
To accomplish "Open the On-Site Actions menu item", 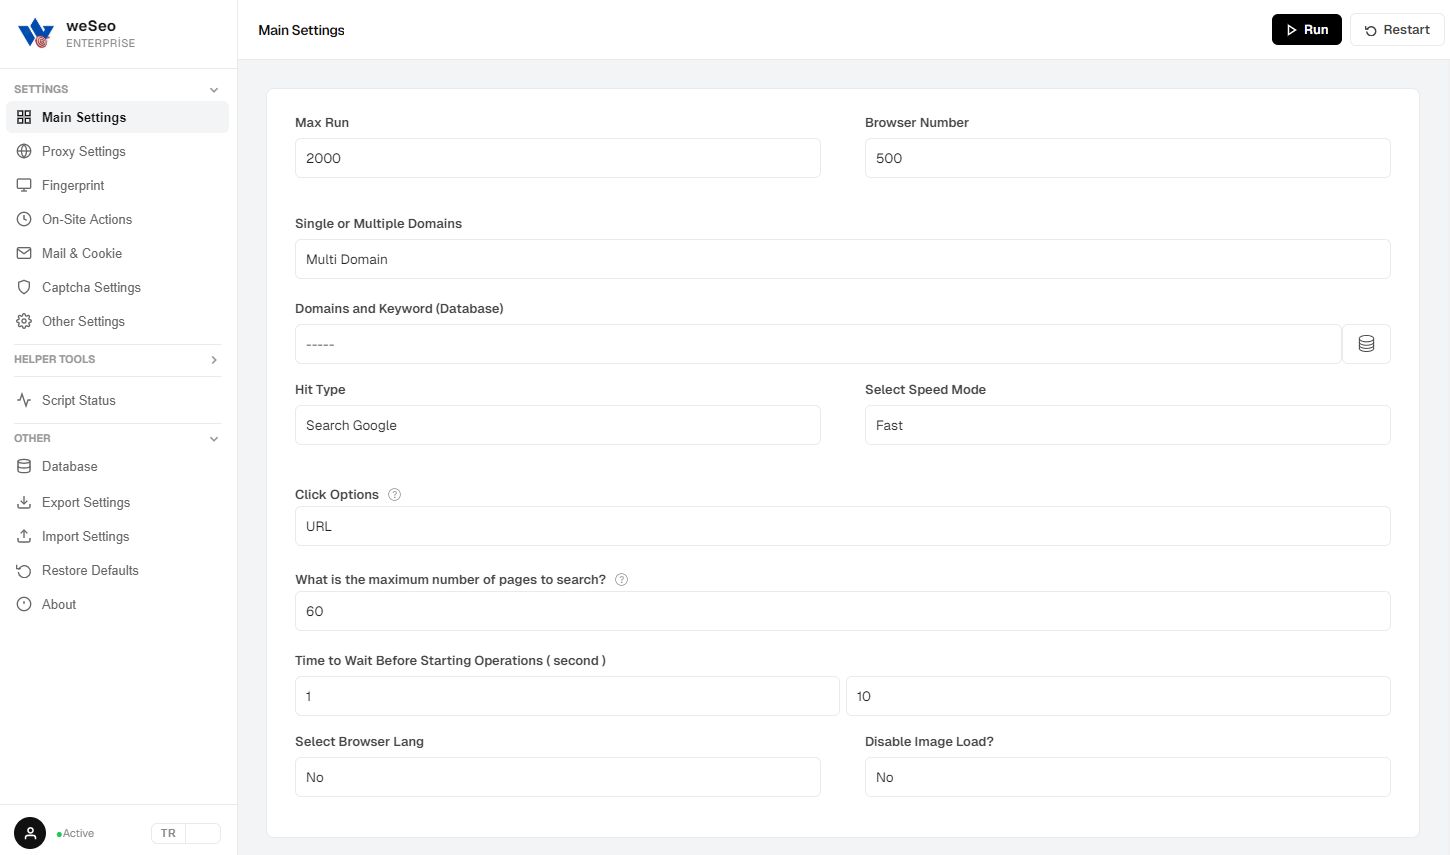I will tap(86, 220).
